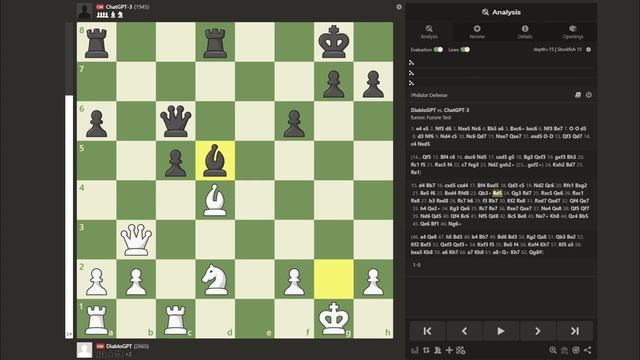Screen dimensions: 640x360
Task: Select highlighted move Bd5 in move list
Action: pos(497,193)
